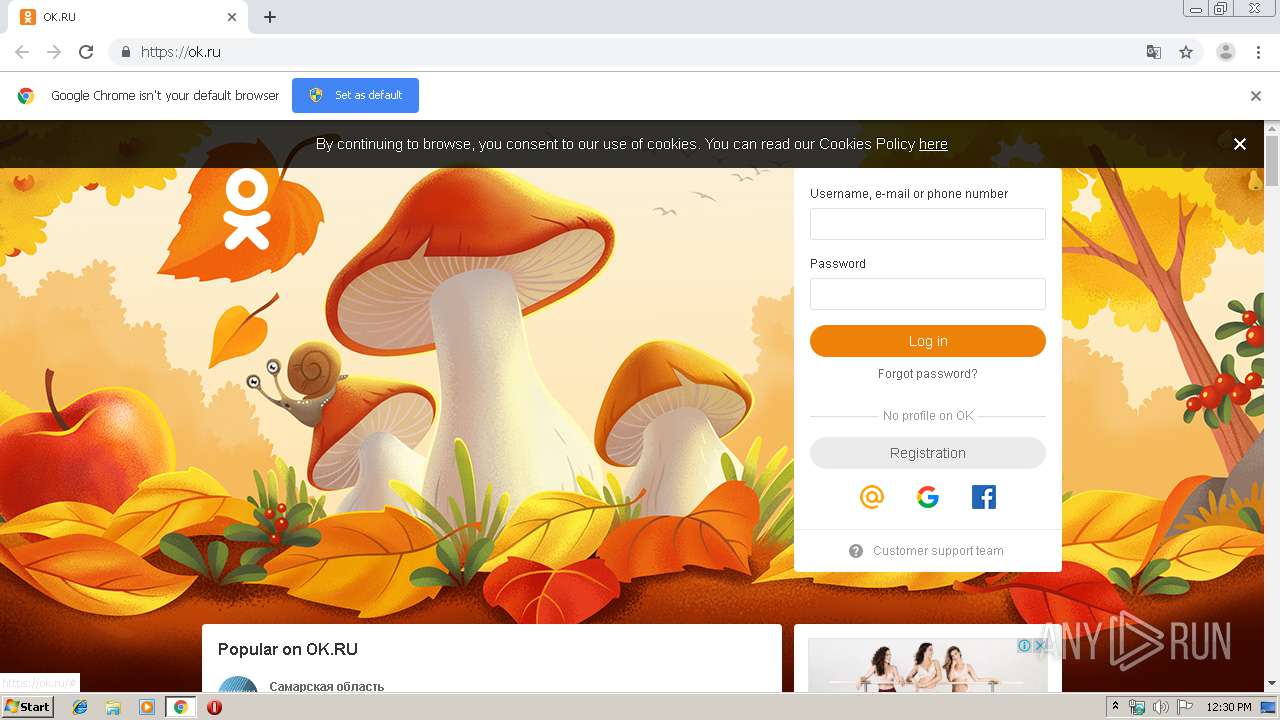
Task: Focus the Username, e-mail or phone field
Action: coord(928,224)
